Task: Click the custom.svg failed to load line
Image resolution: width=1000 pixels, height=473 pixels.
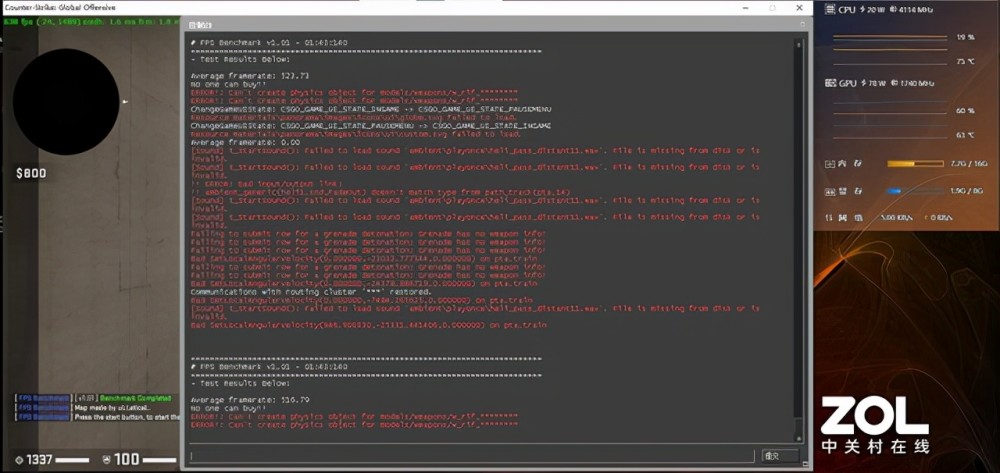Action: point(356,135)
